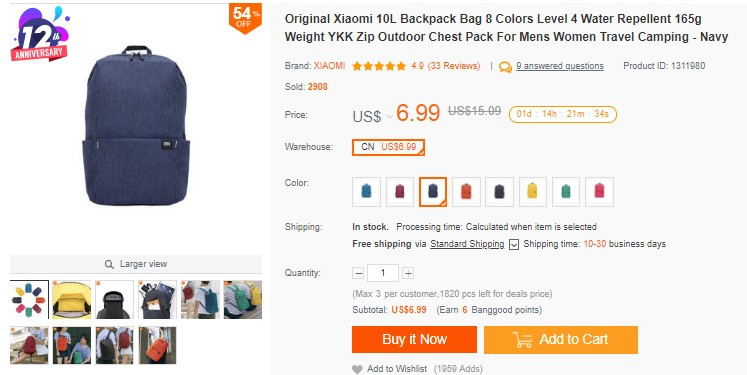Decrease quantity with the minus button
The image size is (747, 375).
coord(358,273)
